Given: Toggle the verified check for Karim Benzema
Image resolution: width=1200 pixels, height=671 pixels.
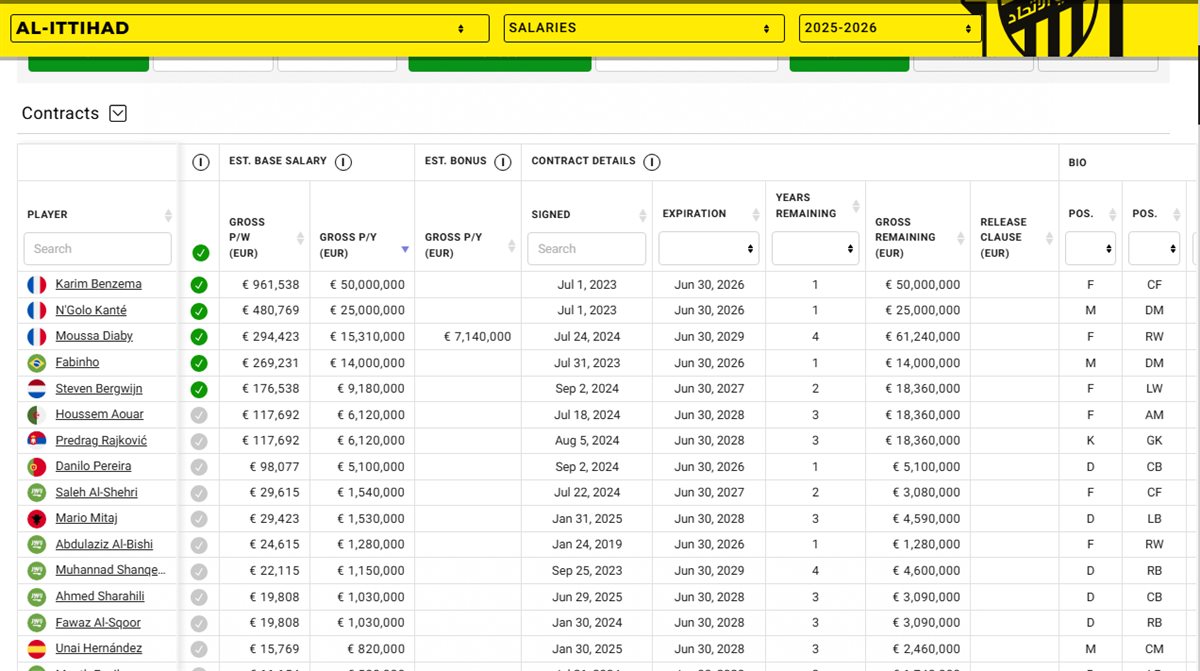Looking at the screenshot, I should pyautogui.click(x=199, y=285).
